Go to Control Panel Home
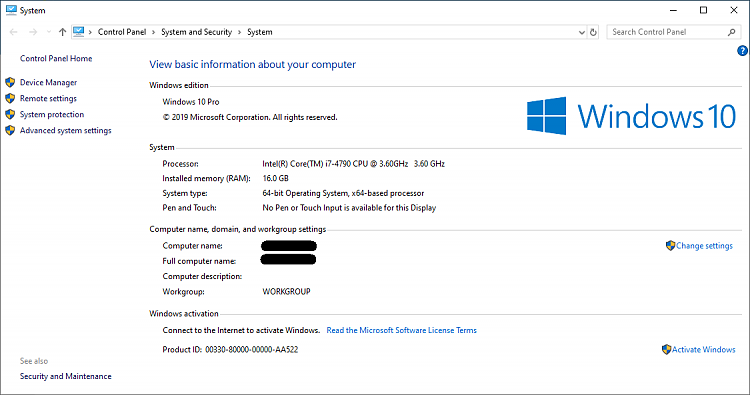Viewport: 750px width, 395px height. click(56, 58)
